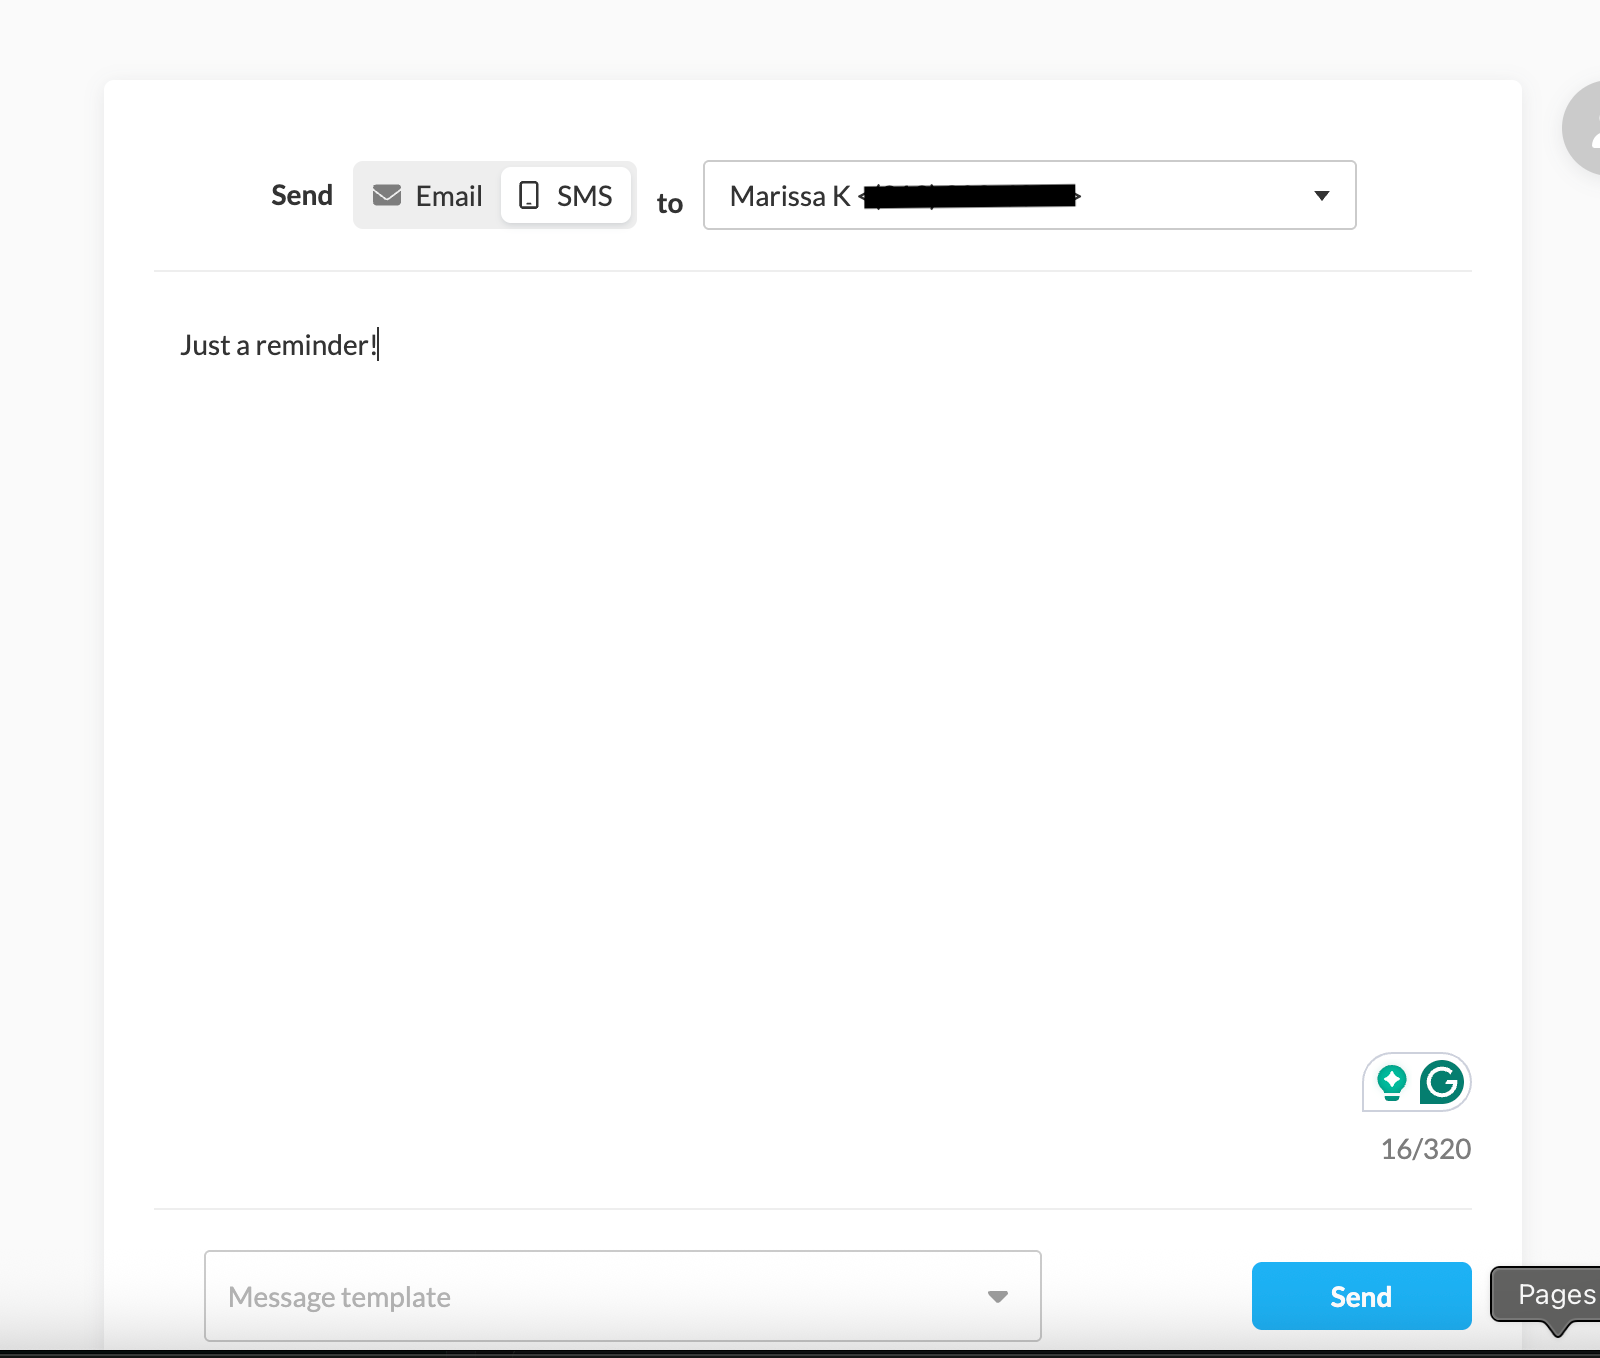Image resolution: width=1600 pixels, height=1358 pixels.
Task: Click the redacted recipient phone number
Action: click(x=970, y=196)
